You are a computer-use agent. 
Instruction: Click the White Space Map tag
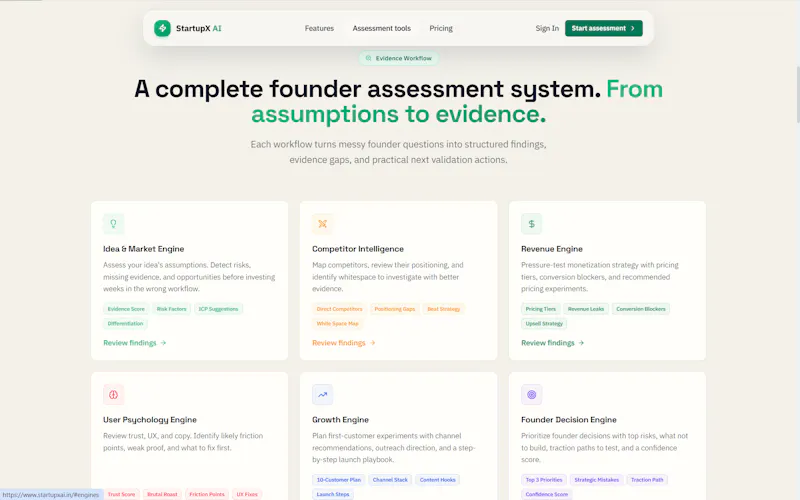coord(337,323)
